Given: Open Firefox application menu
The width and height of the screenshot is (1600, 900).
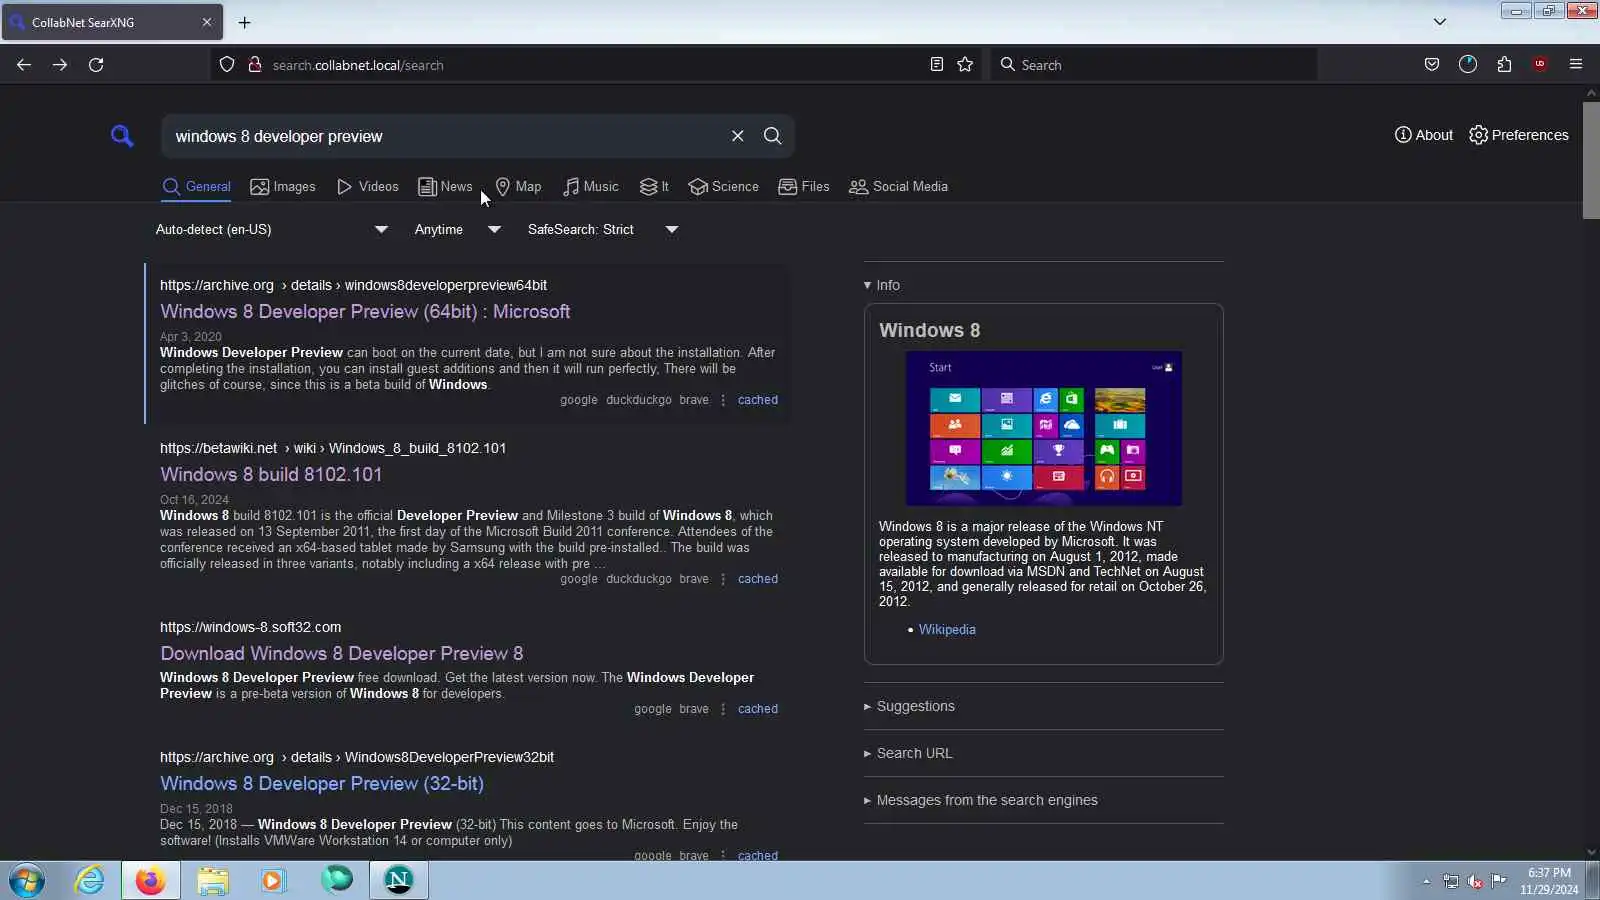Looking at the screenshot, I should pos(1576,65).
